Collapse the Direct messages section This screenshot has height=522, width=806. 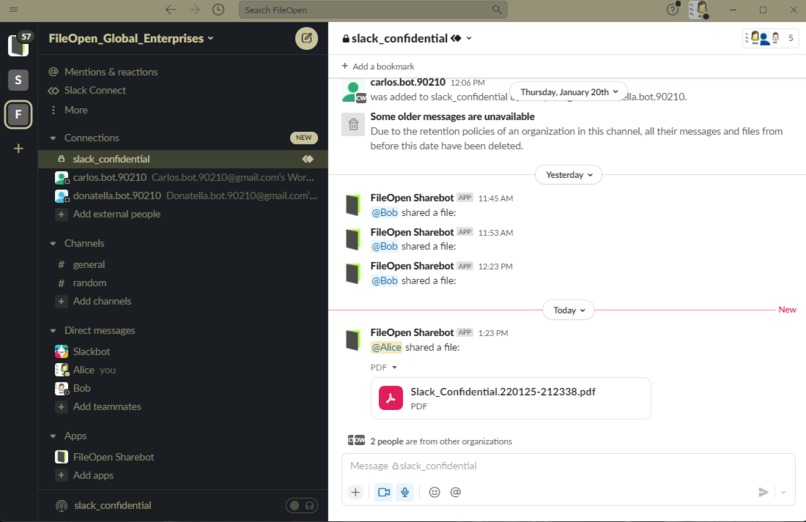[53, 331]
